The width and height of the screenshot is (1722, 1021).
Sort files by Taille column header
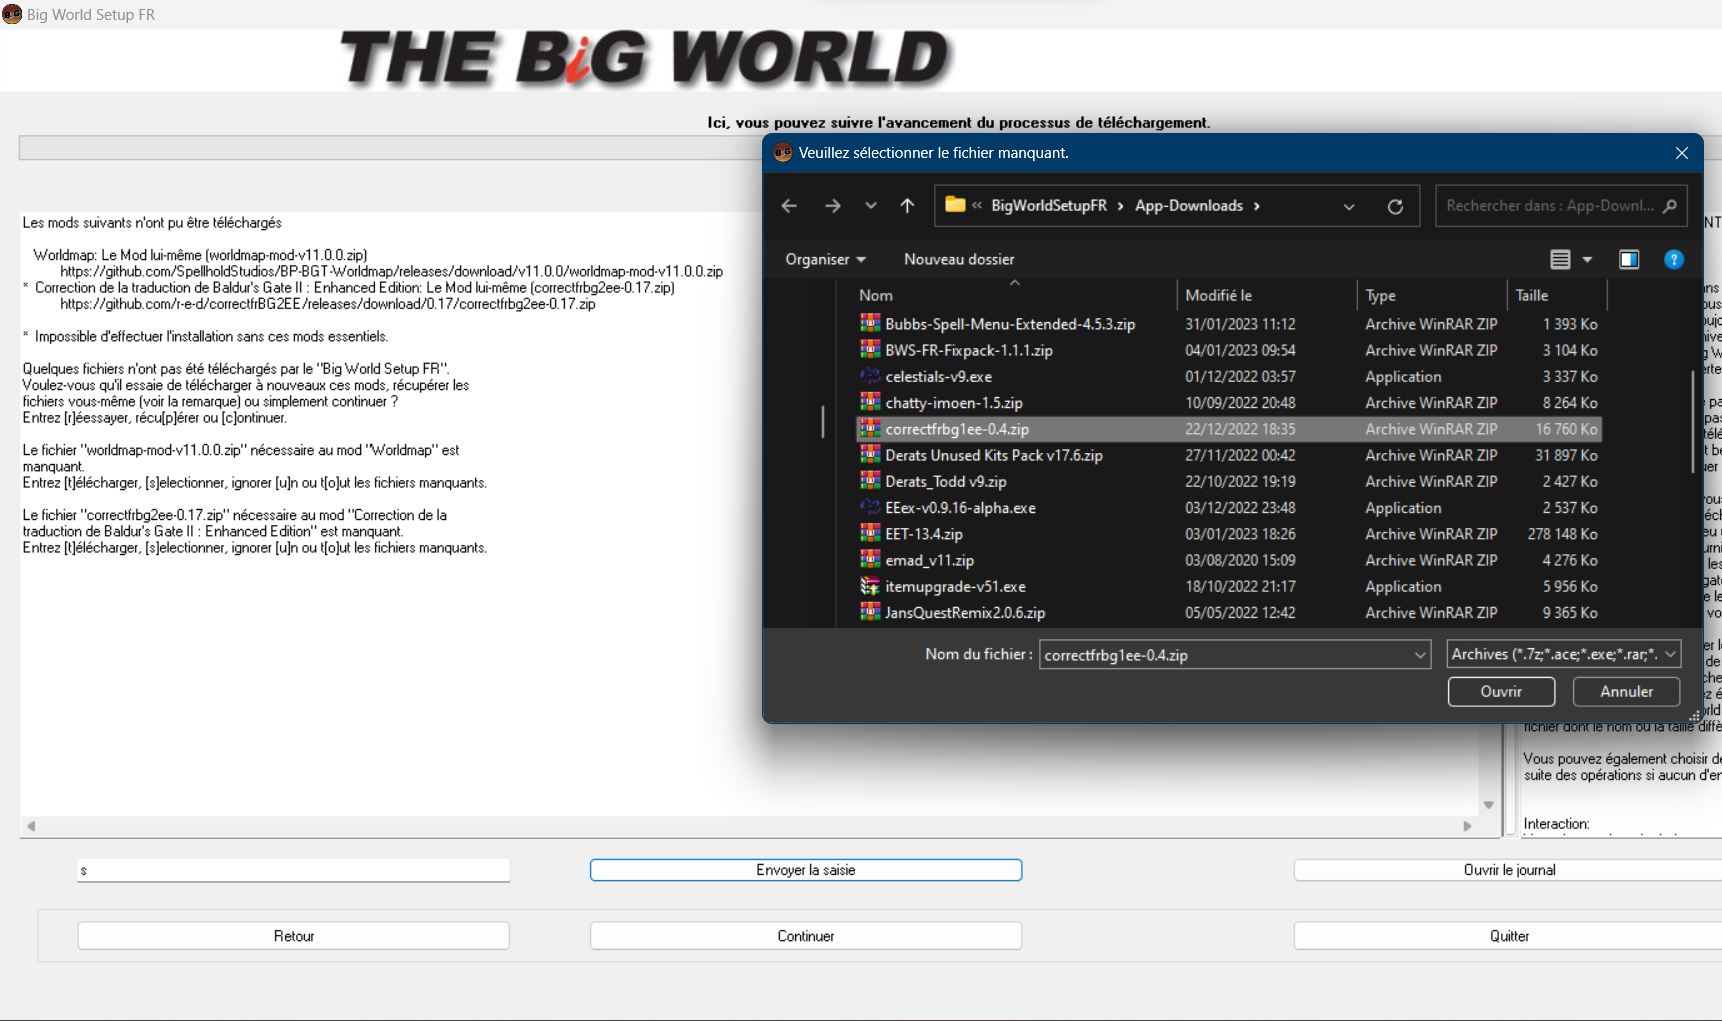(x=1556, y=296)
